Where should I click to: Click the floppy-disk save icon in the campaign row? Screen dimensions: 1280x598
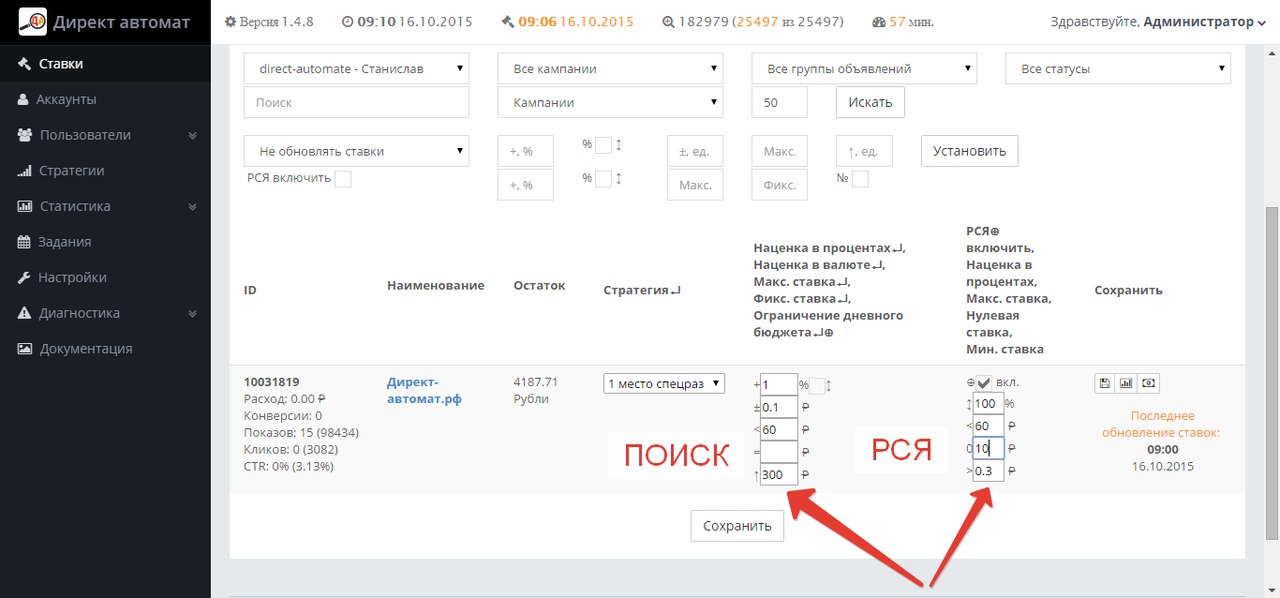pos(1104,383)
